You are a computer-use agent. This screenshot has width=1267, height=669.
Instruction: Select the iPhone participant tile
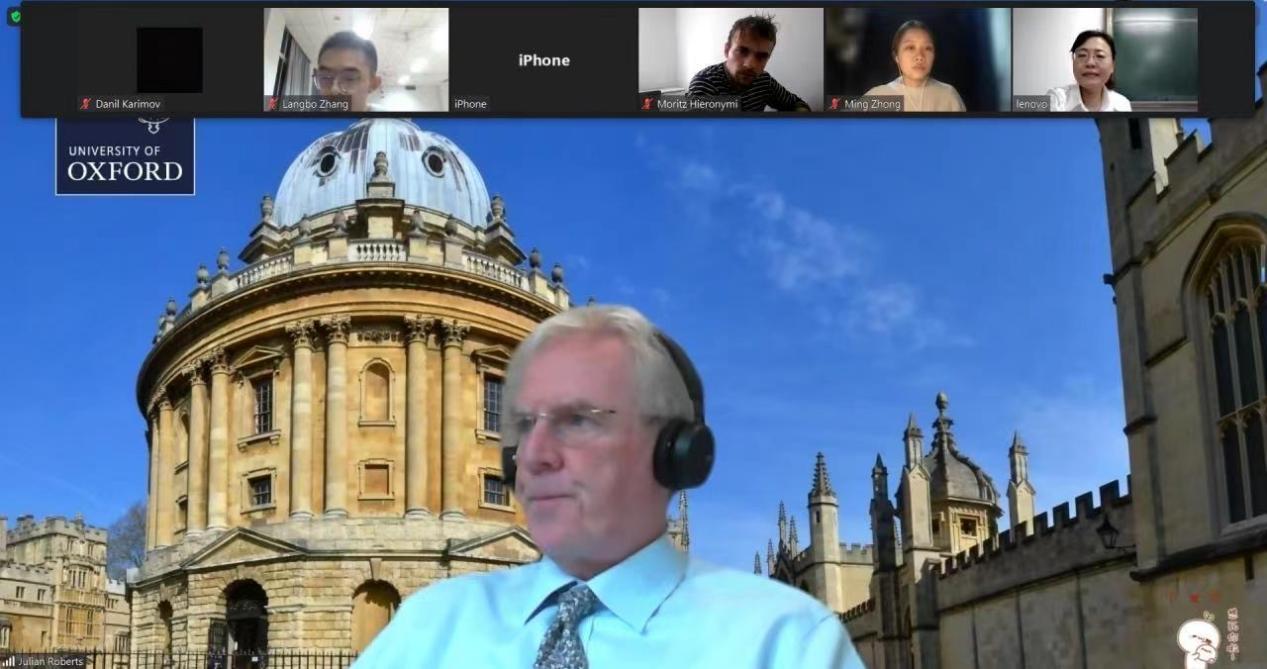(543, 60)
